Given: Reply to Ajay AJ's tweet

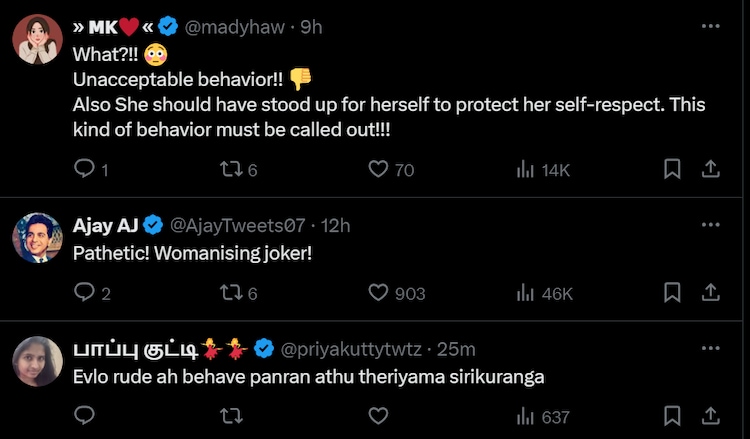Looking at the screenshot, I should [x=85, y=293].
